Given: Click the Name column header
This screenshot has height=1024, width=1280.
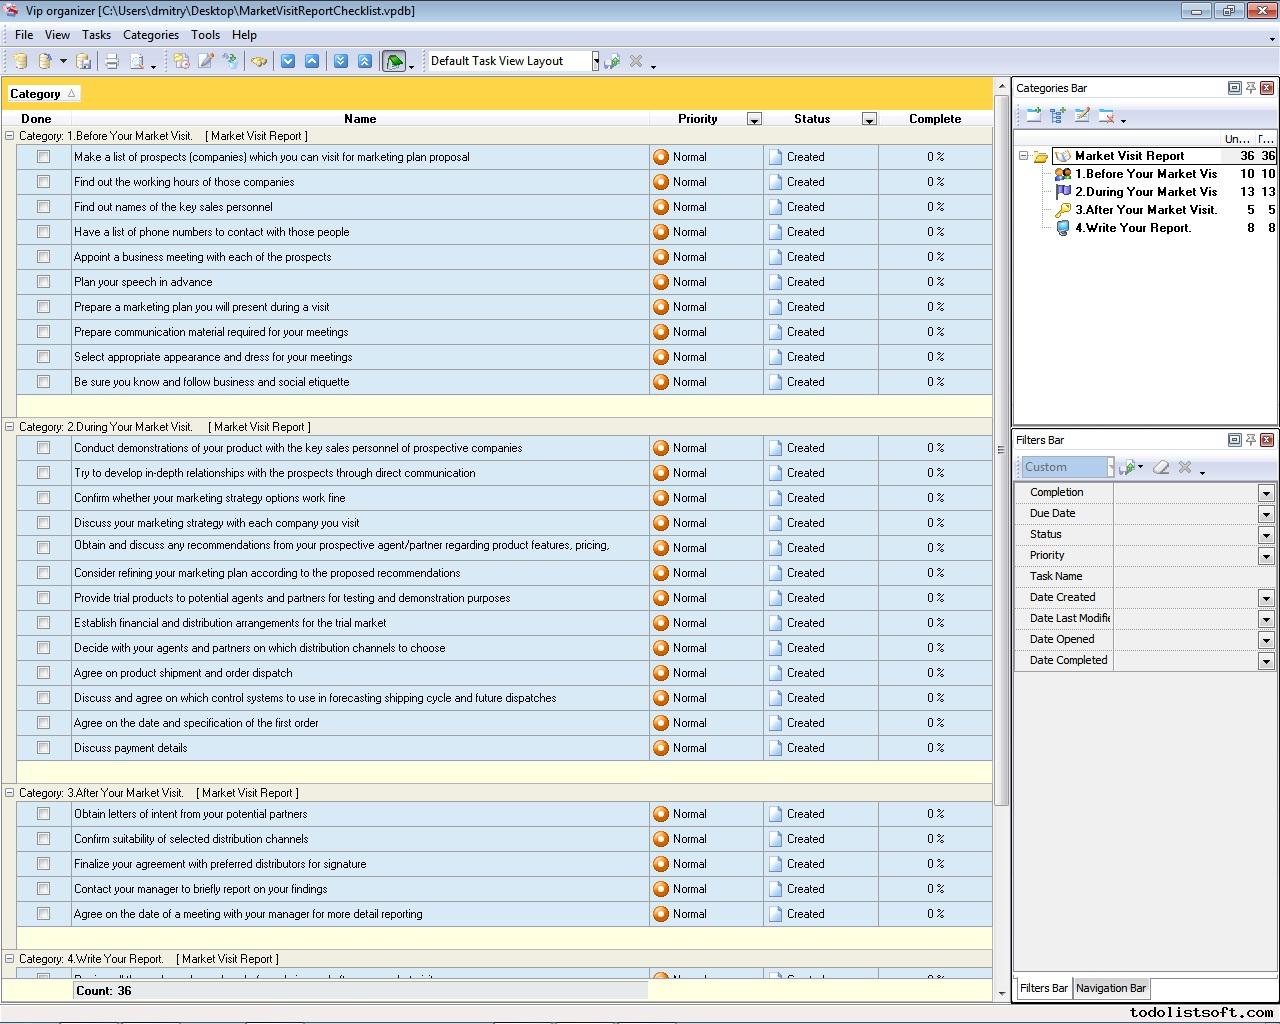Looking at the screenshot, I should click(360, 119).
